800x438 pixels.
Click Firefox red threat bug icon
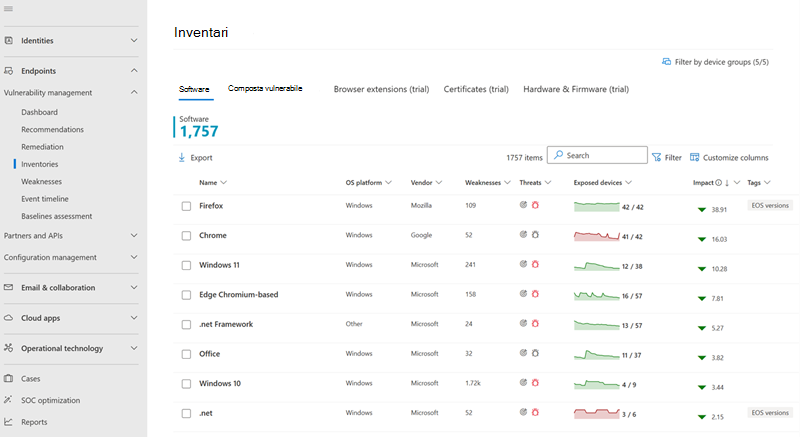535,205
